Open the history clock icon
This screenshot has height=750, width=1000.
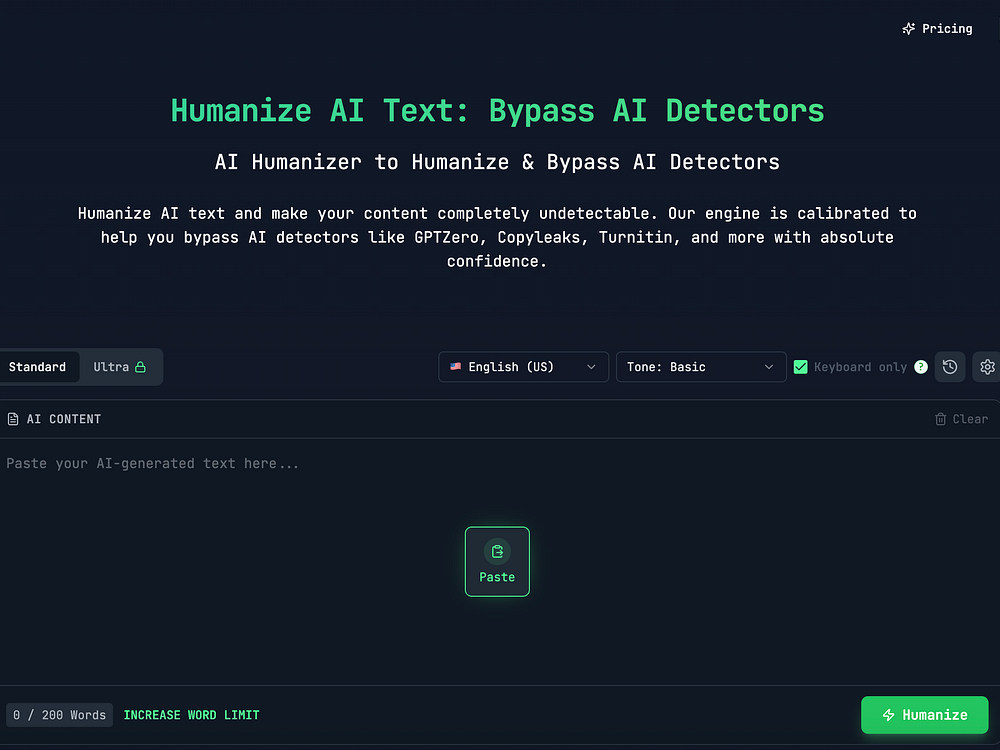pos(950,367)
